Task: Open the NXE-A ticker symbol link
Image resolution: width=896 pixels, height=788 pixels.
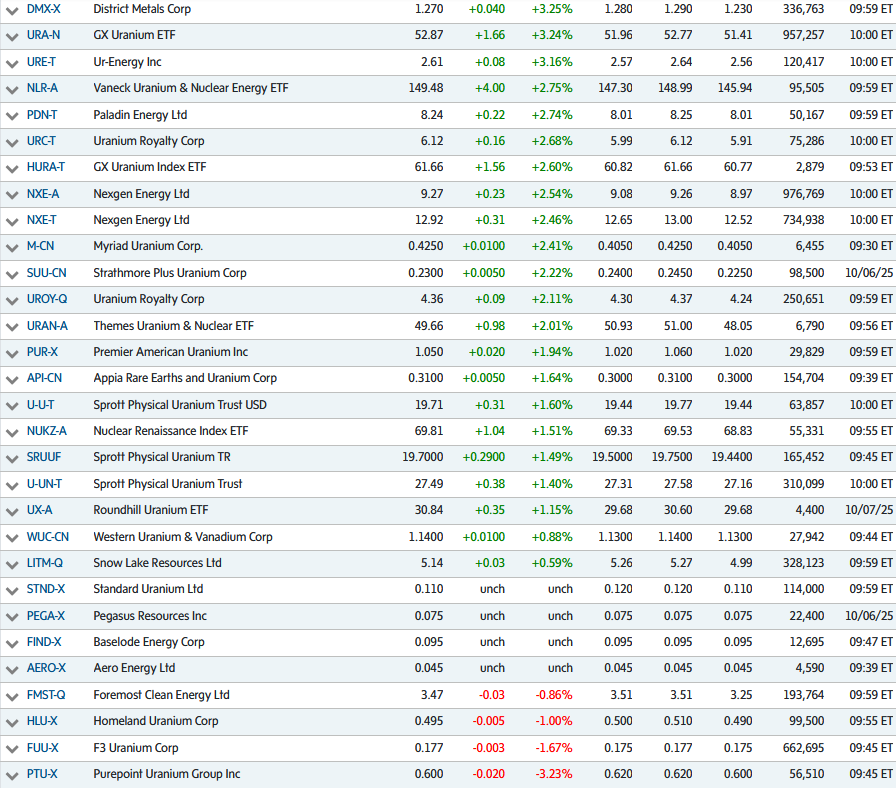Action: tap(42, 194)
